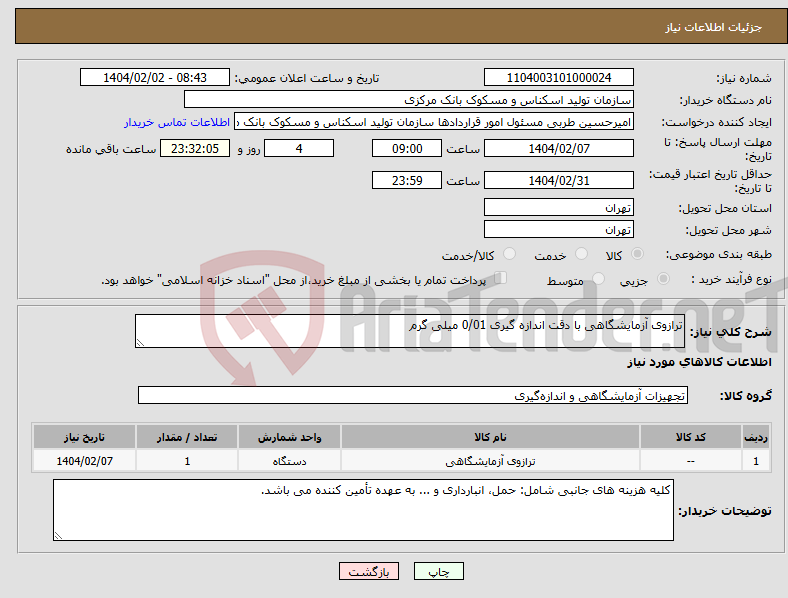Click the چاپ (print) button

tap(438, 571)
